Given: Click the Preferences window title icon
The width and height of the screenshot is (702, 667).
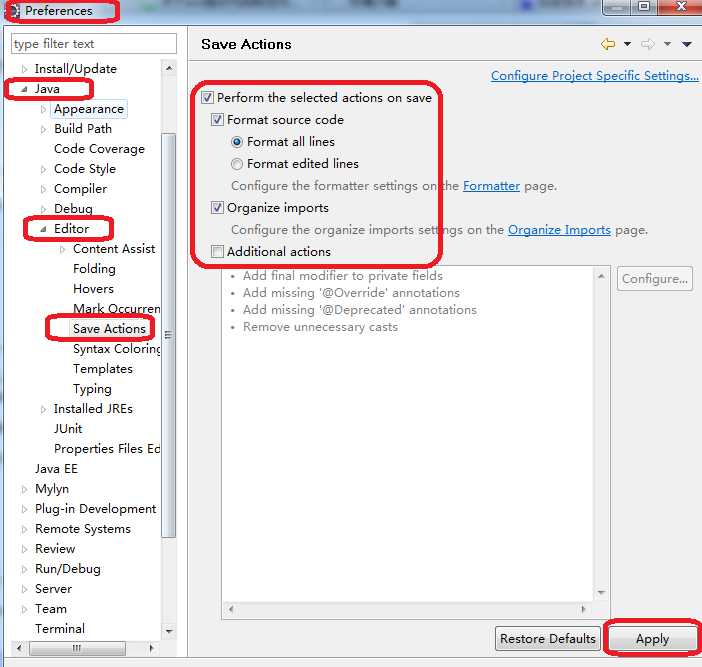Looking at the screenshot, I should [14, 11].
